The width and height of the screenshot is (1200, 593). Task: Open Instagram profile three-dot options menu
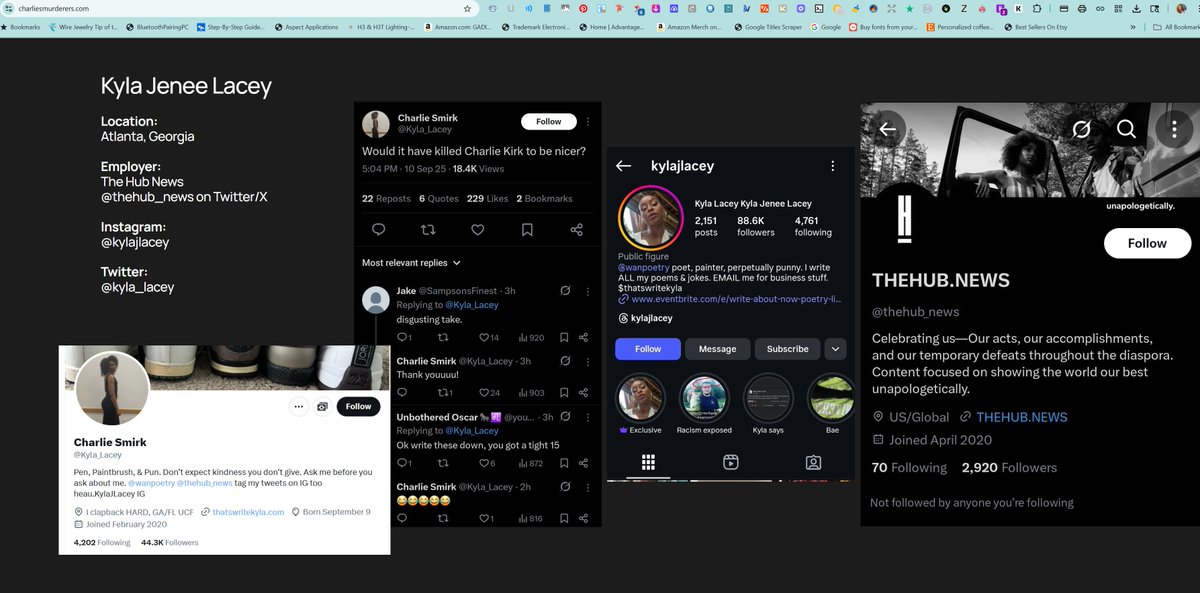click(832, 166)
